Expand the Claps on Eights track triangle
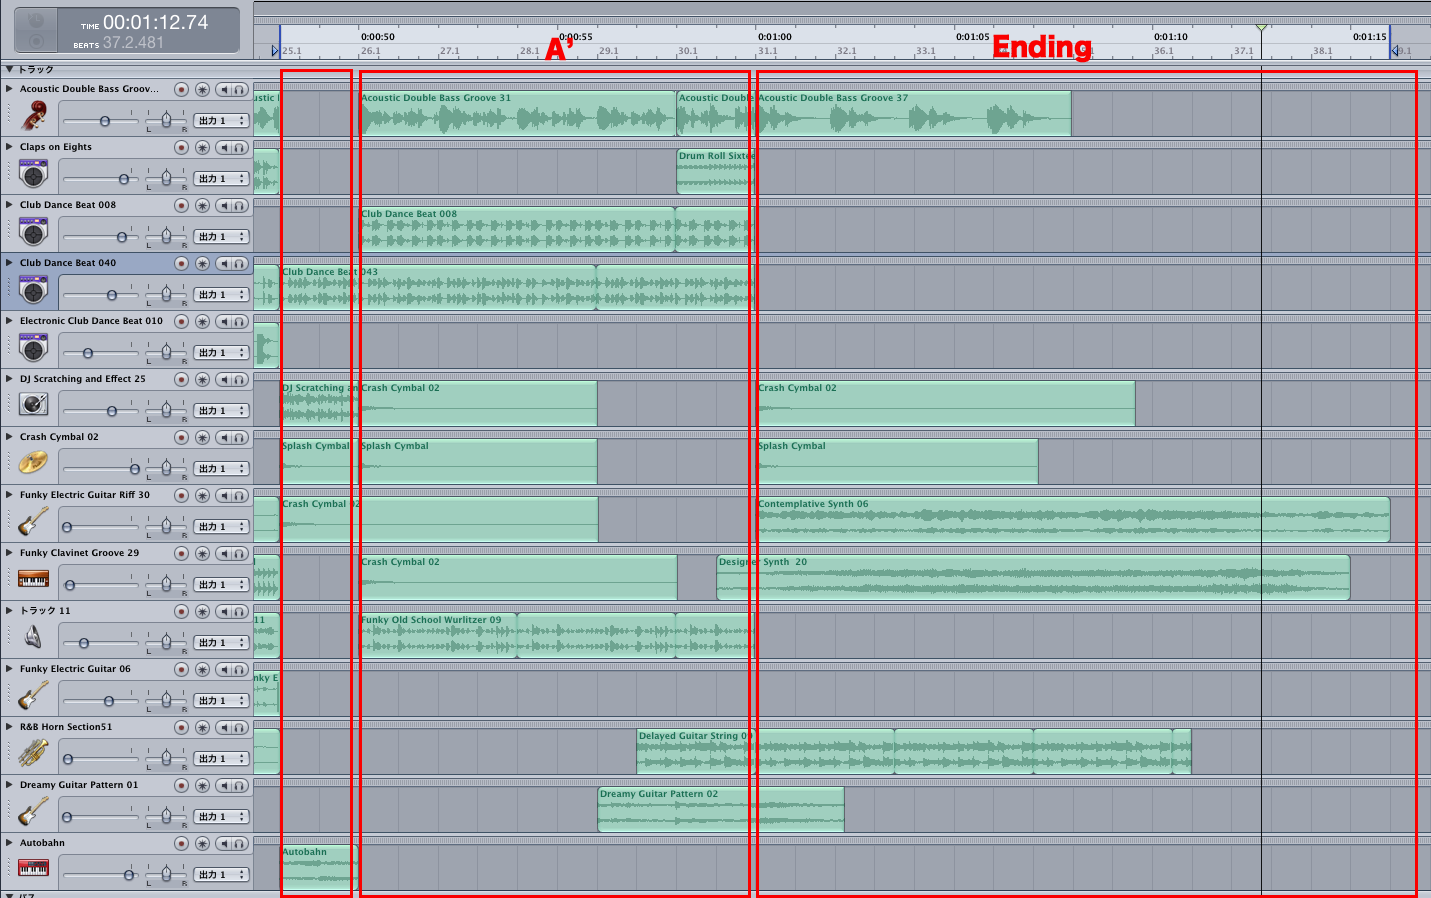The height and width of the screenshot is (898, 1431). (x=9, y=146)
